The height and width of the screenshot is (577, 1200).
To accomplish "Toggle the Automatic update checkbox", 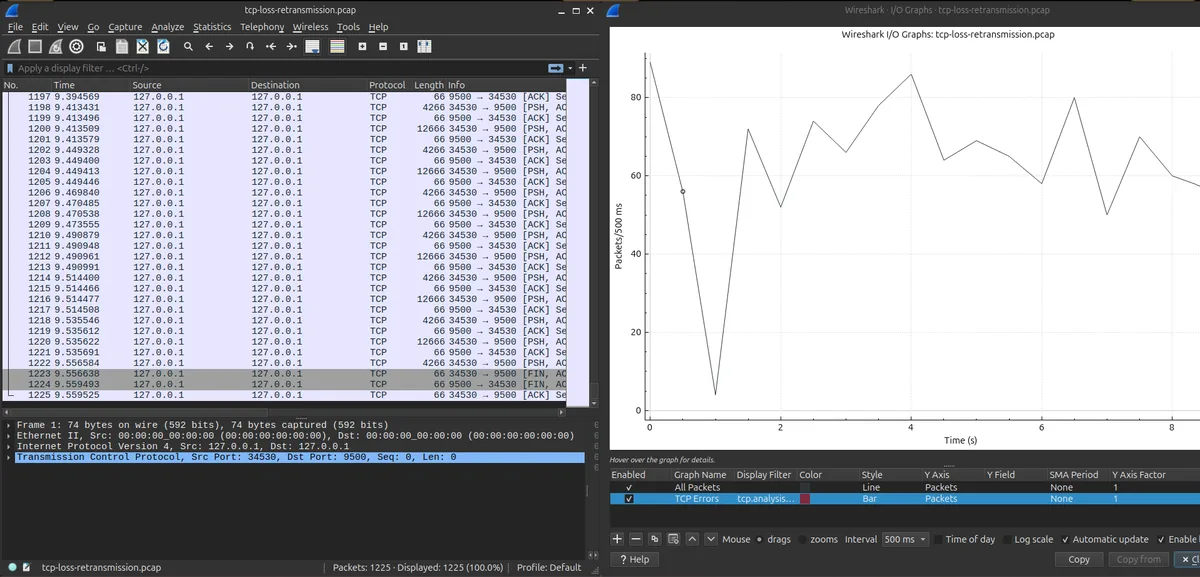I will pyautogui.click(x=1065, y=539).
